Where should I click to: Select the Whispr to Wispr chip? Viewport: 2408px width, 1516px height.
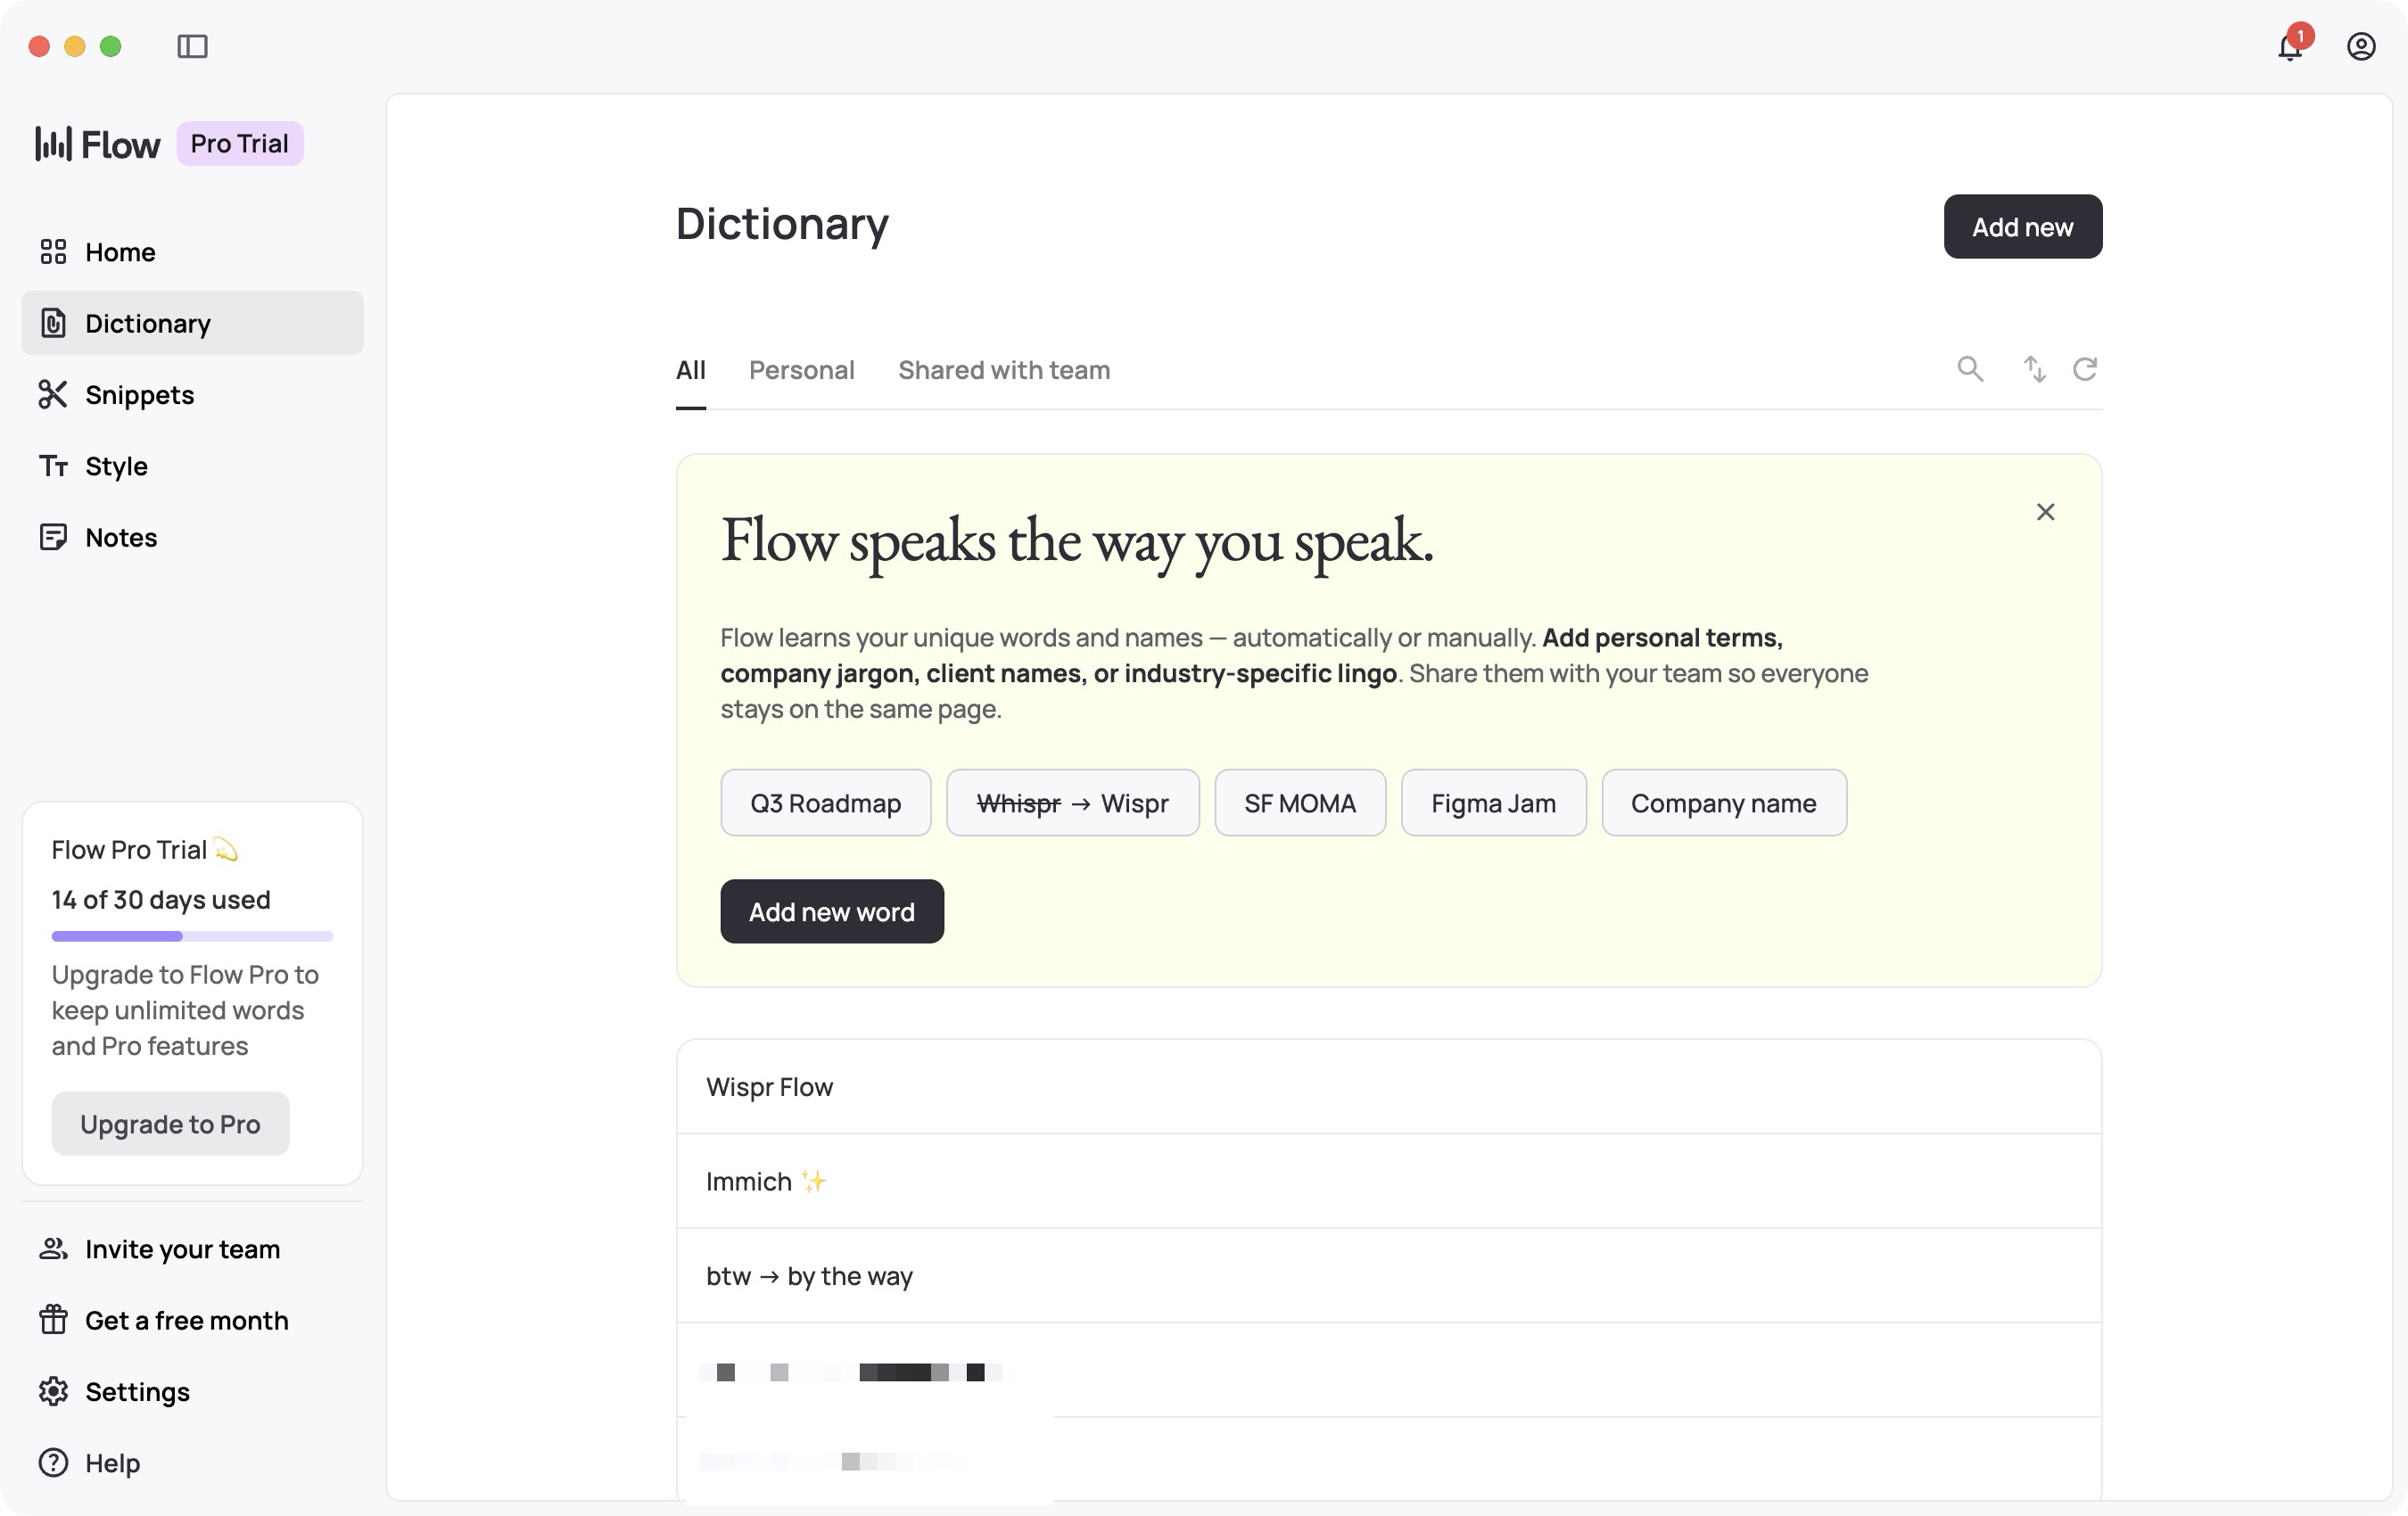pyautogui.click(x=1072, y=802)
